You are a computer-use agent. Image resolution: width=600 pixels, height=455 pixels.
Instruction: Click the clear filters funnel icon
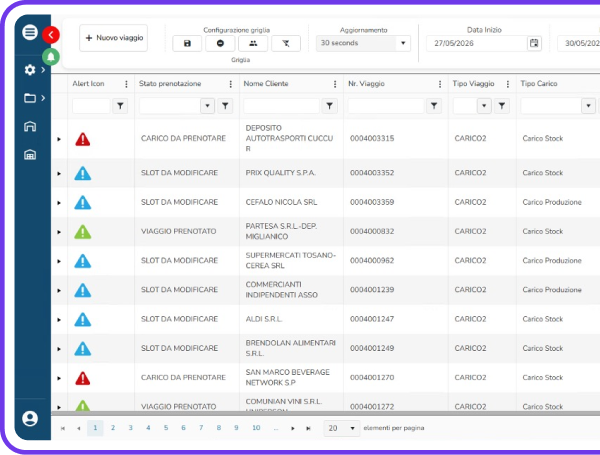point(286,43)
